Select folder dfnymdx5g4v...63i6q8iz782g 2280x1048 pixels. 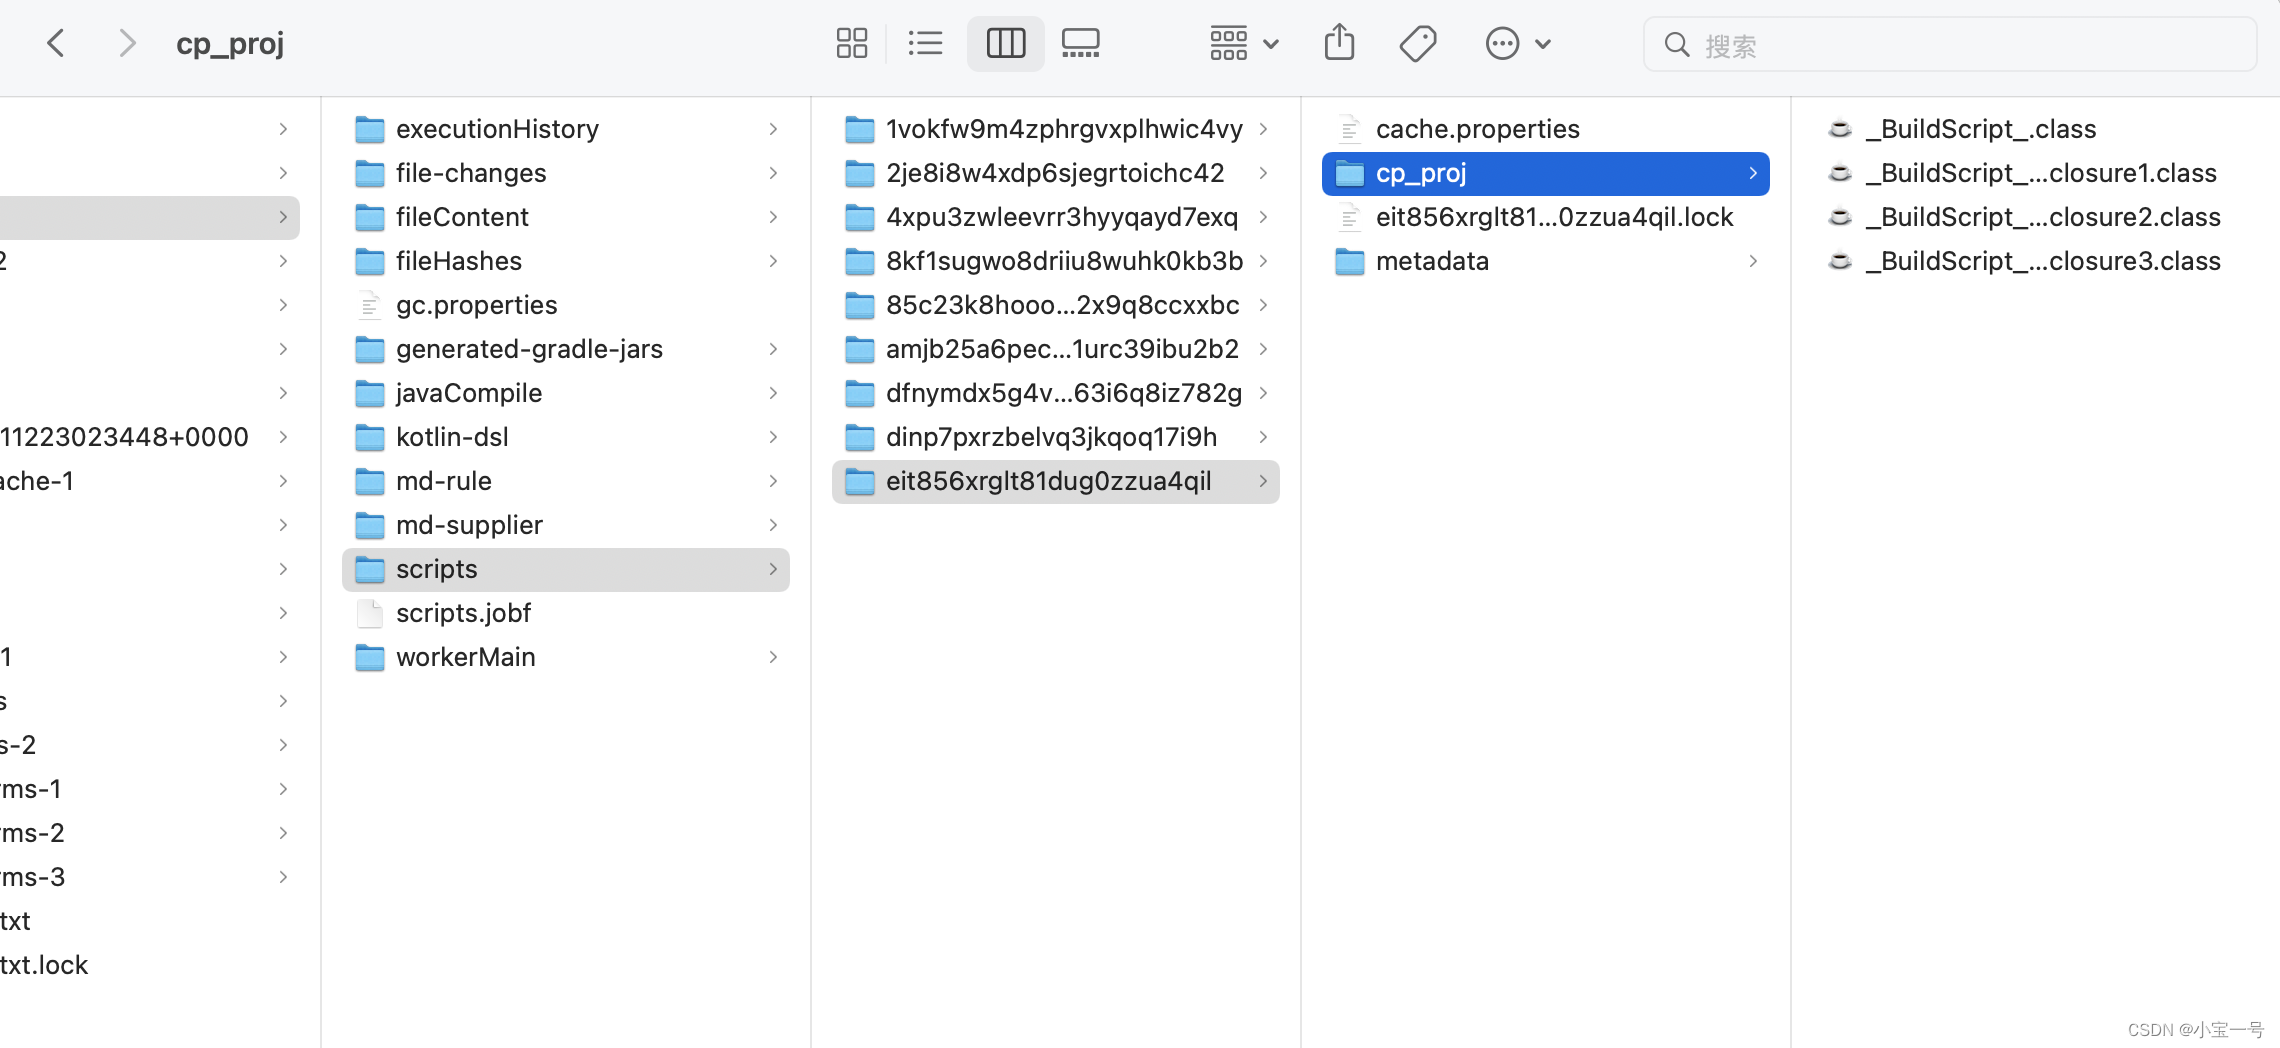point(1056,393)
